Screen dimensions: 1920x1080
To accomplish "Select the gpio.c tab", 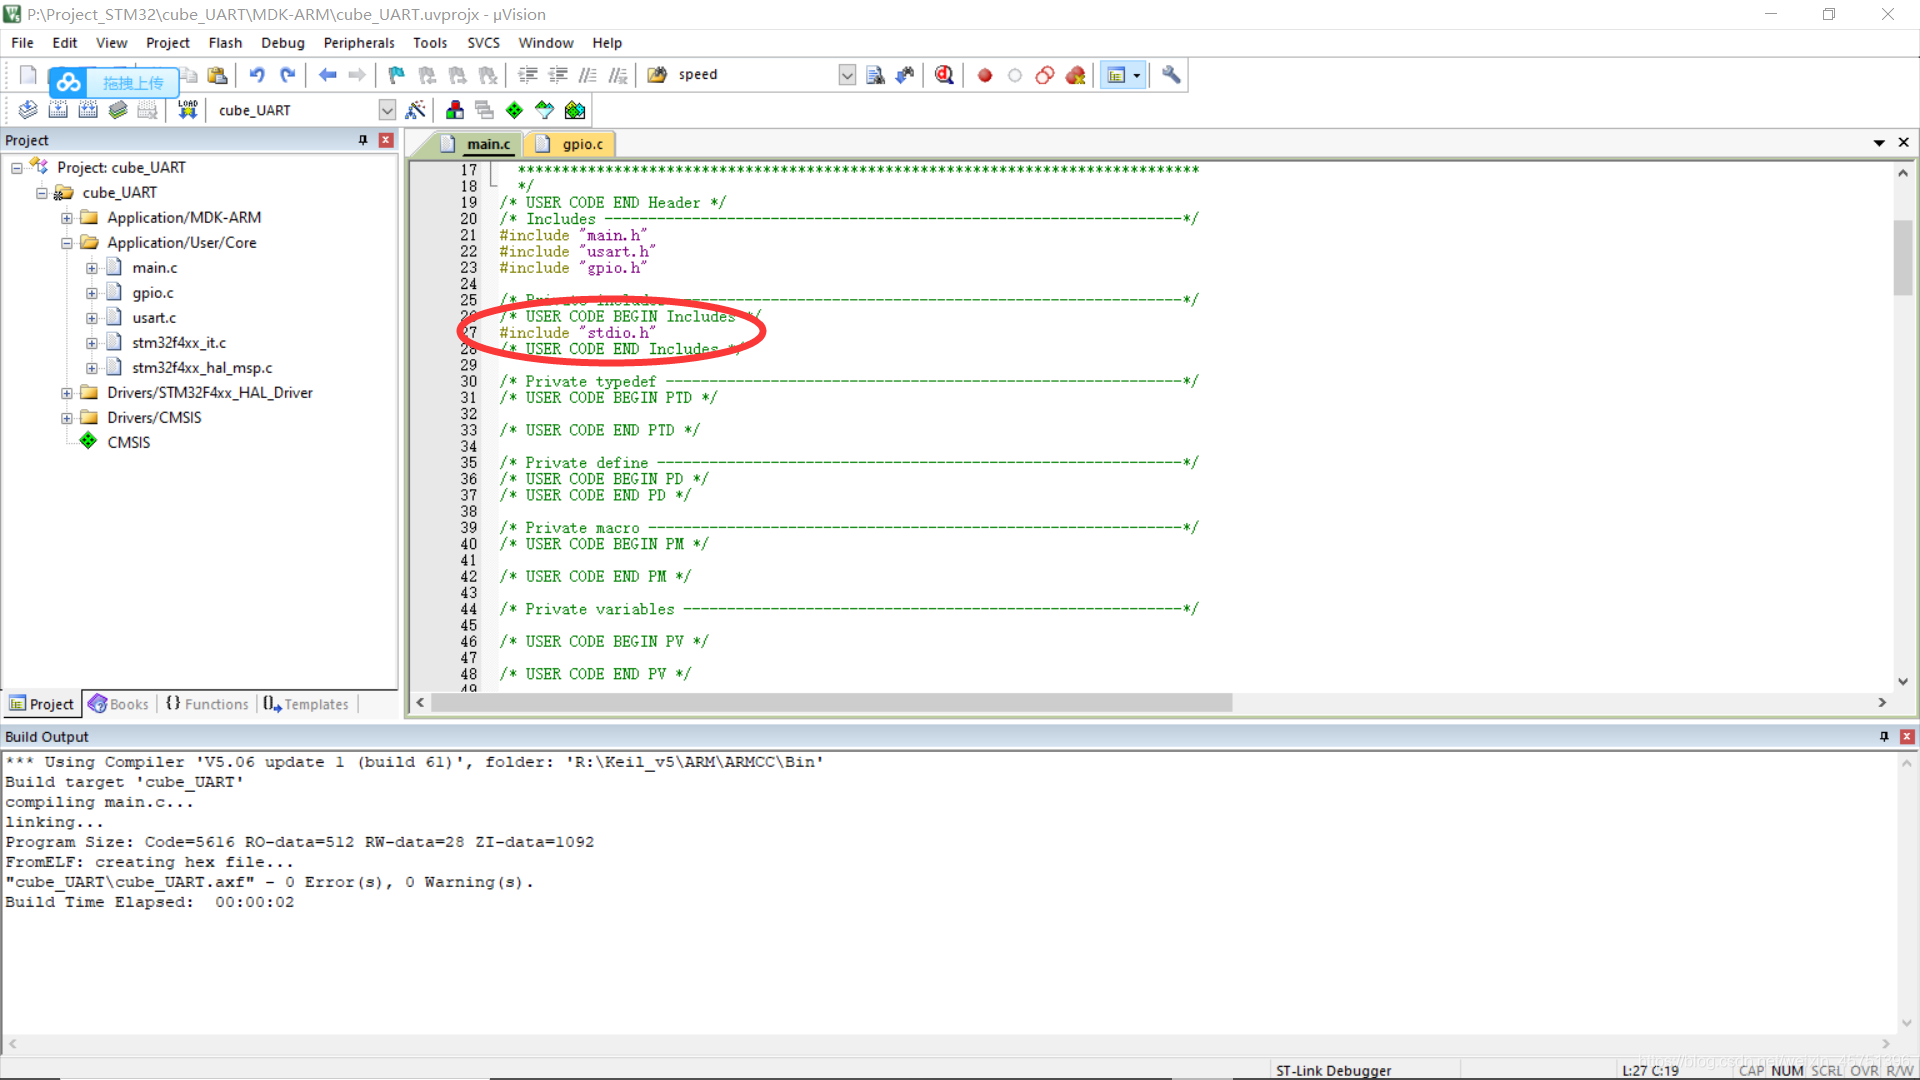I will (582, 144).
